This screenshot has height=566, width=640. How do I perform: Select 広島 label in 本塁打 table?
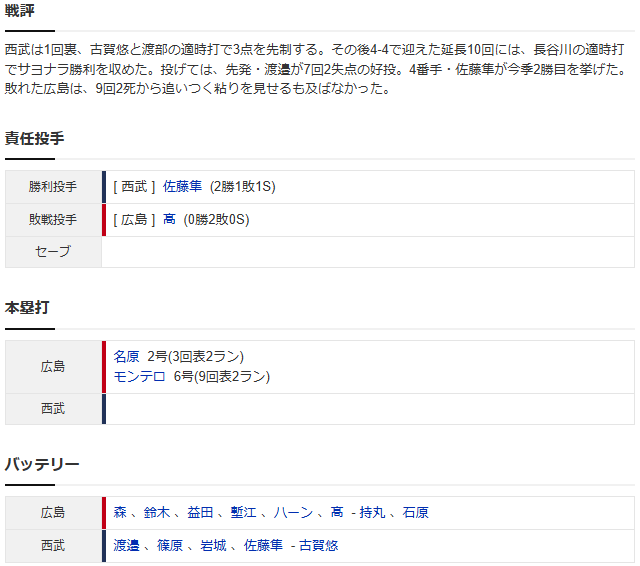(x=53, y=366)
